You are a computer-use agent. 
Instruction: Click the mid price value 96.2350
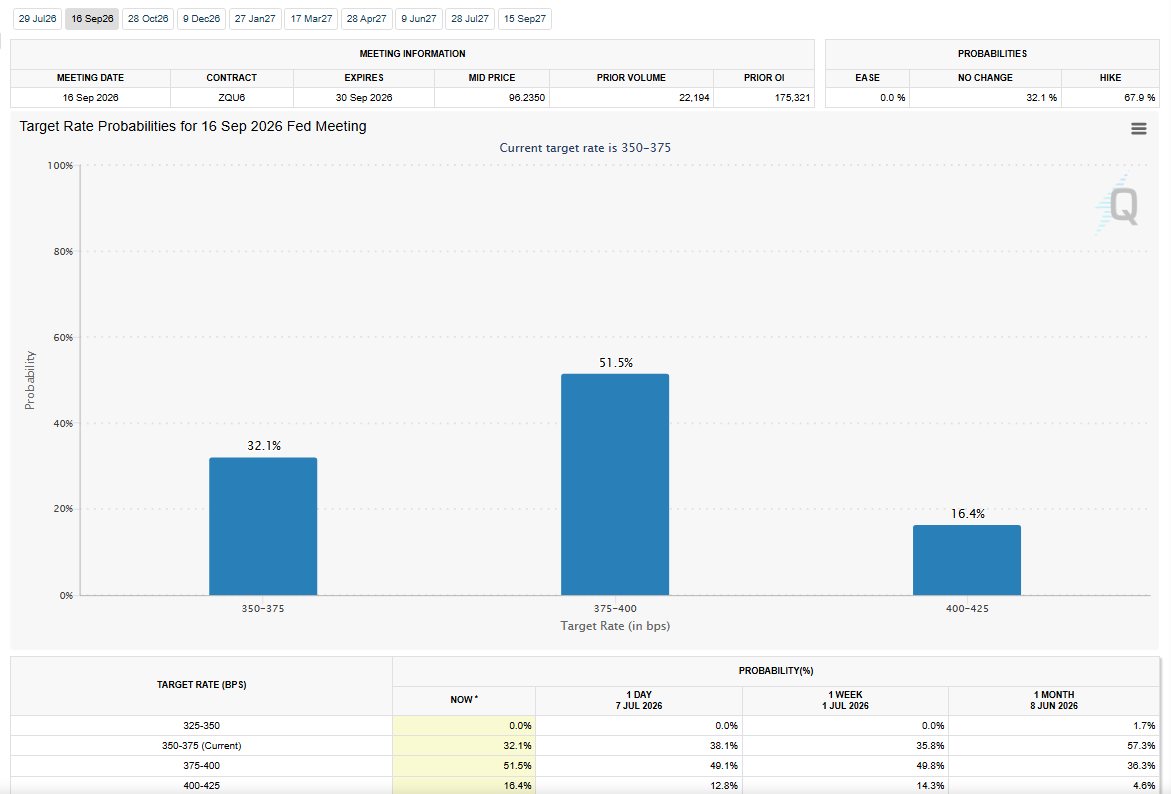[x=527, y=98]
